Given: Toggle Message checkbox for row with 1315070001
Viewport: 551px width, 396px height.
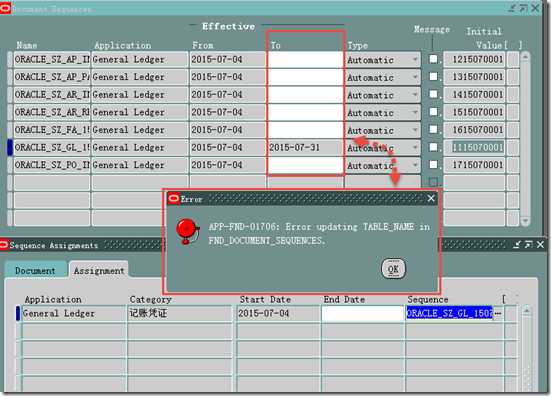Looking at the screenshot, I should pyautogui.click(x=433, y=77).
